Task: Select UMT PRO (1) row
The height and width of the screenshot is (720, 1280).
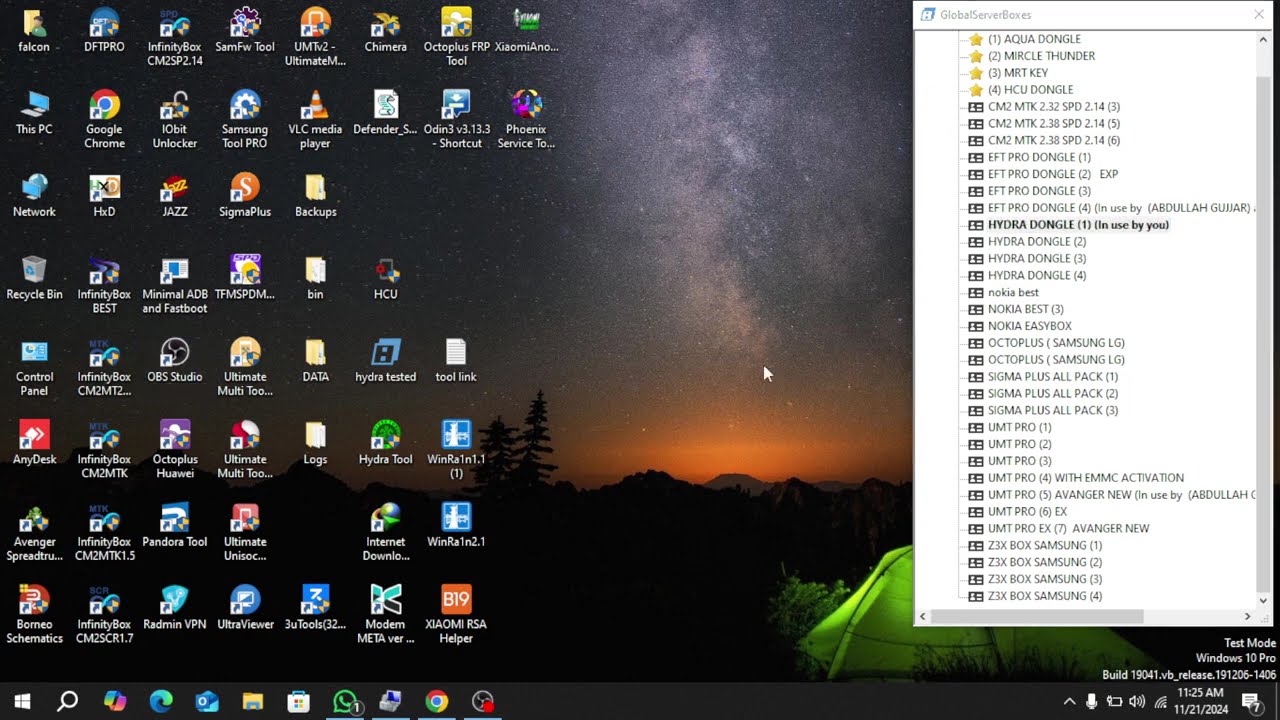Action: (1019, 428)
